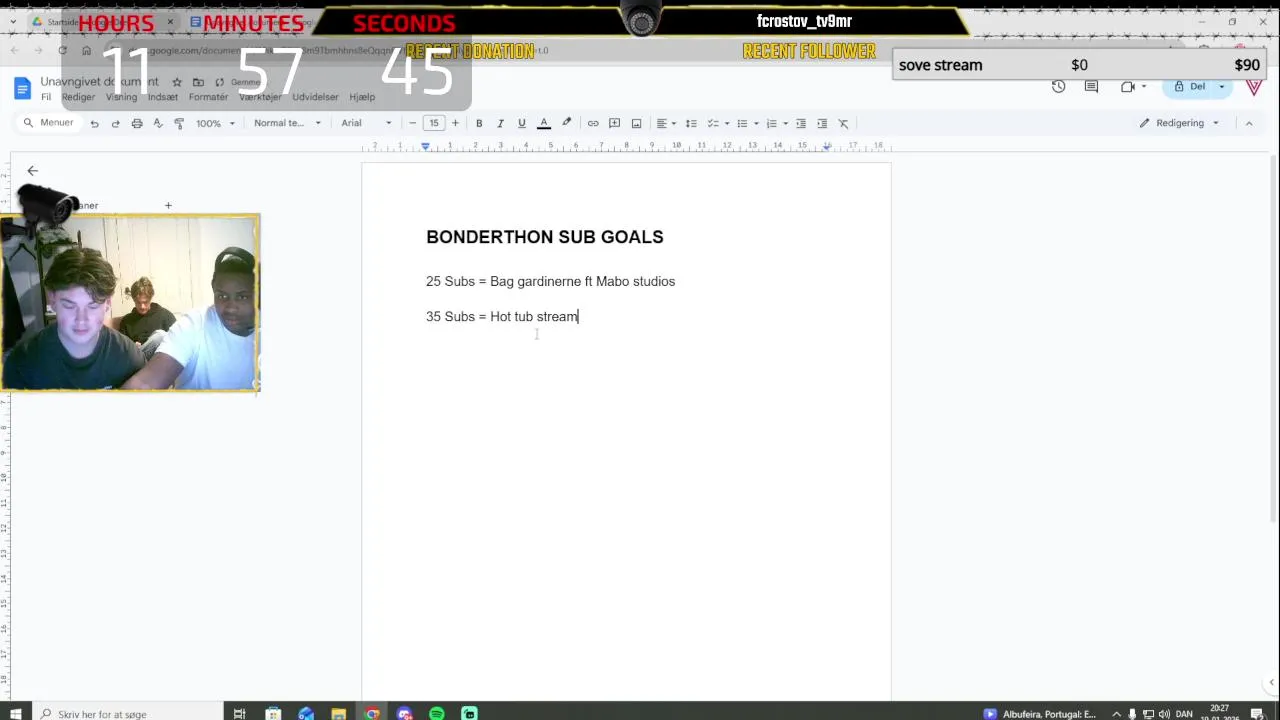
Task: Insert a bulleted list
Action: click(x=742, y=123)
